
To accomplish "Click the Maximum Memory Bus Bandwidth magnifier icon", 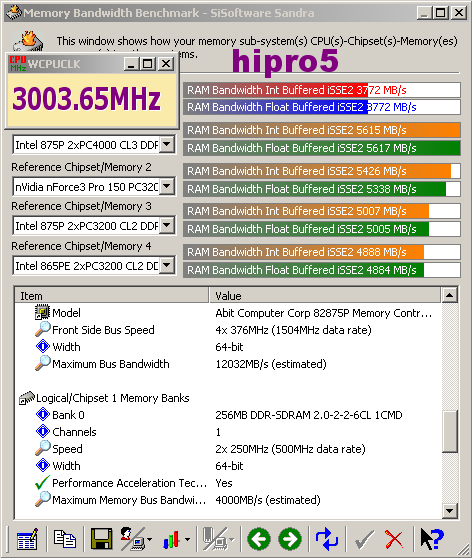I will coord(42,499).
